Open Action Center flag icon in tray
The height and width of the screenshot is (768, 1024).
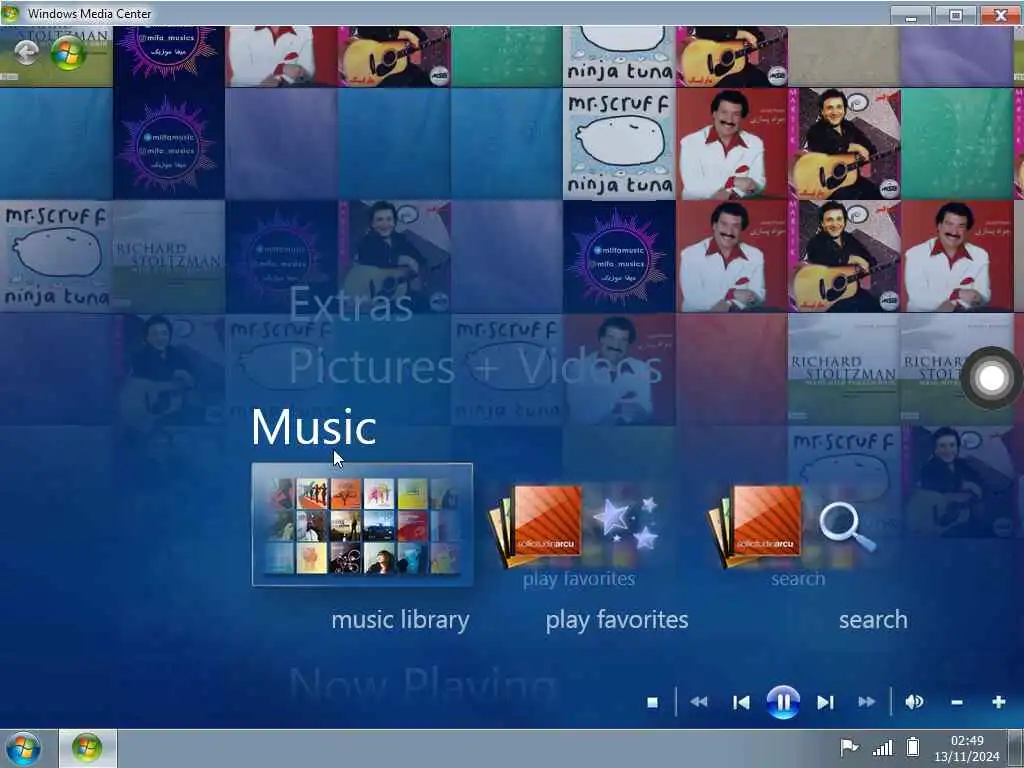tap(848, 747)
